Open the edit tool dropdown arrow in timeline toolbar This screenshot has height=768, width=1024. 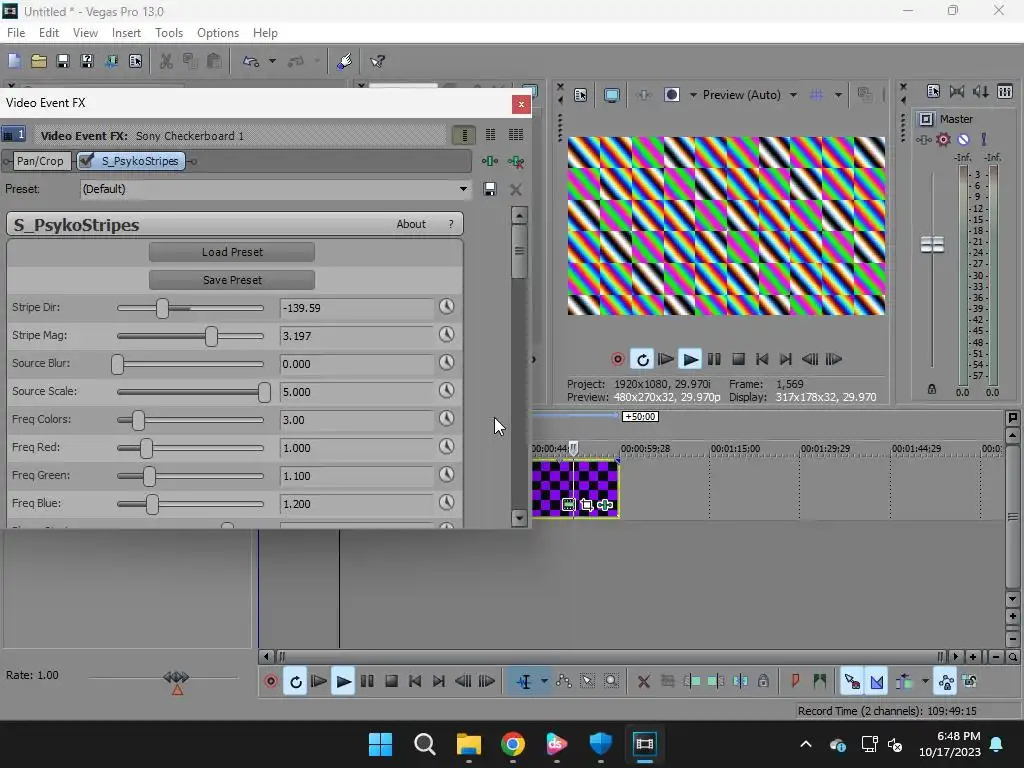click(544, 682)
